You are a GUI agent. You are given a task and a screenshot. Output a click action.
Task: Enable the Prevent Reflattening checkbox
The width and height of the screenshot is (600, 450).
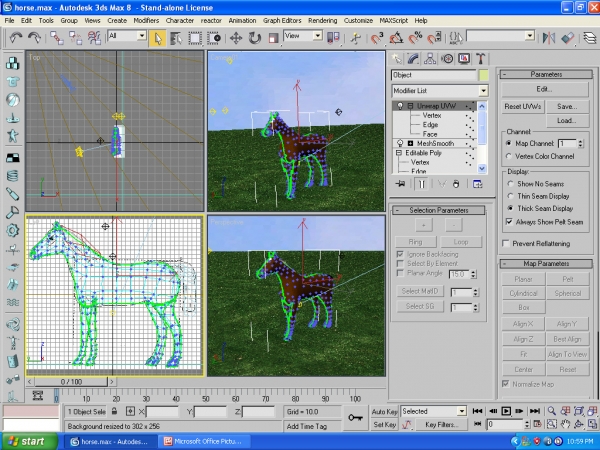point(506,244)
